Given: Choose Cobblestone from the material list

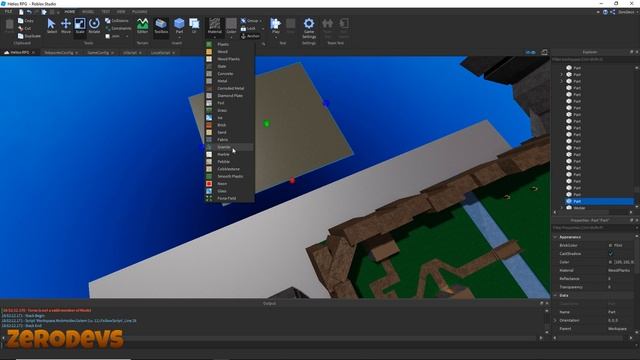Looking at the screenshot, I should pos(229,169).
